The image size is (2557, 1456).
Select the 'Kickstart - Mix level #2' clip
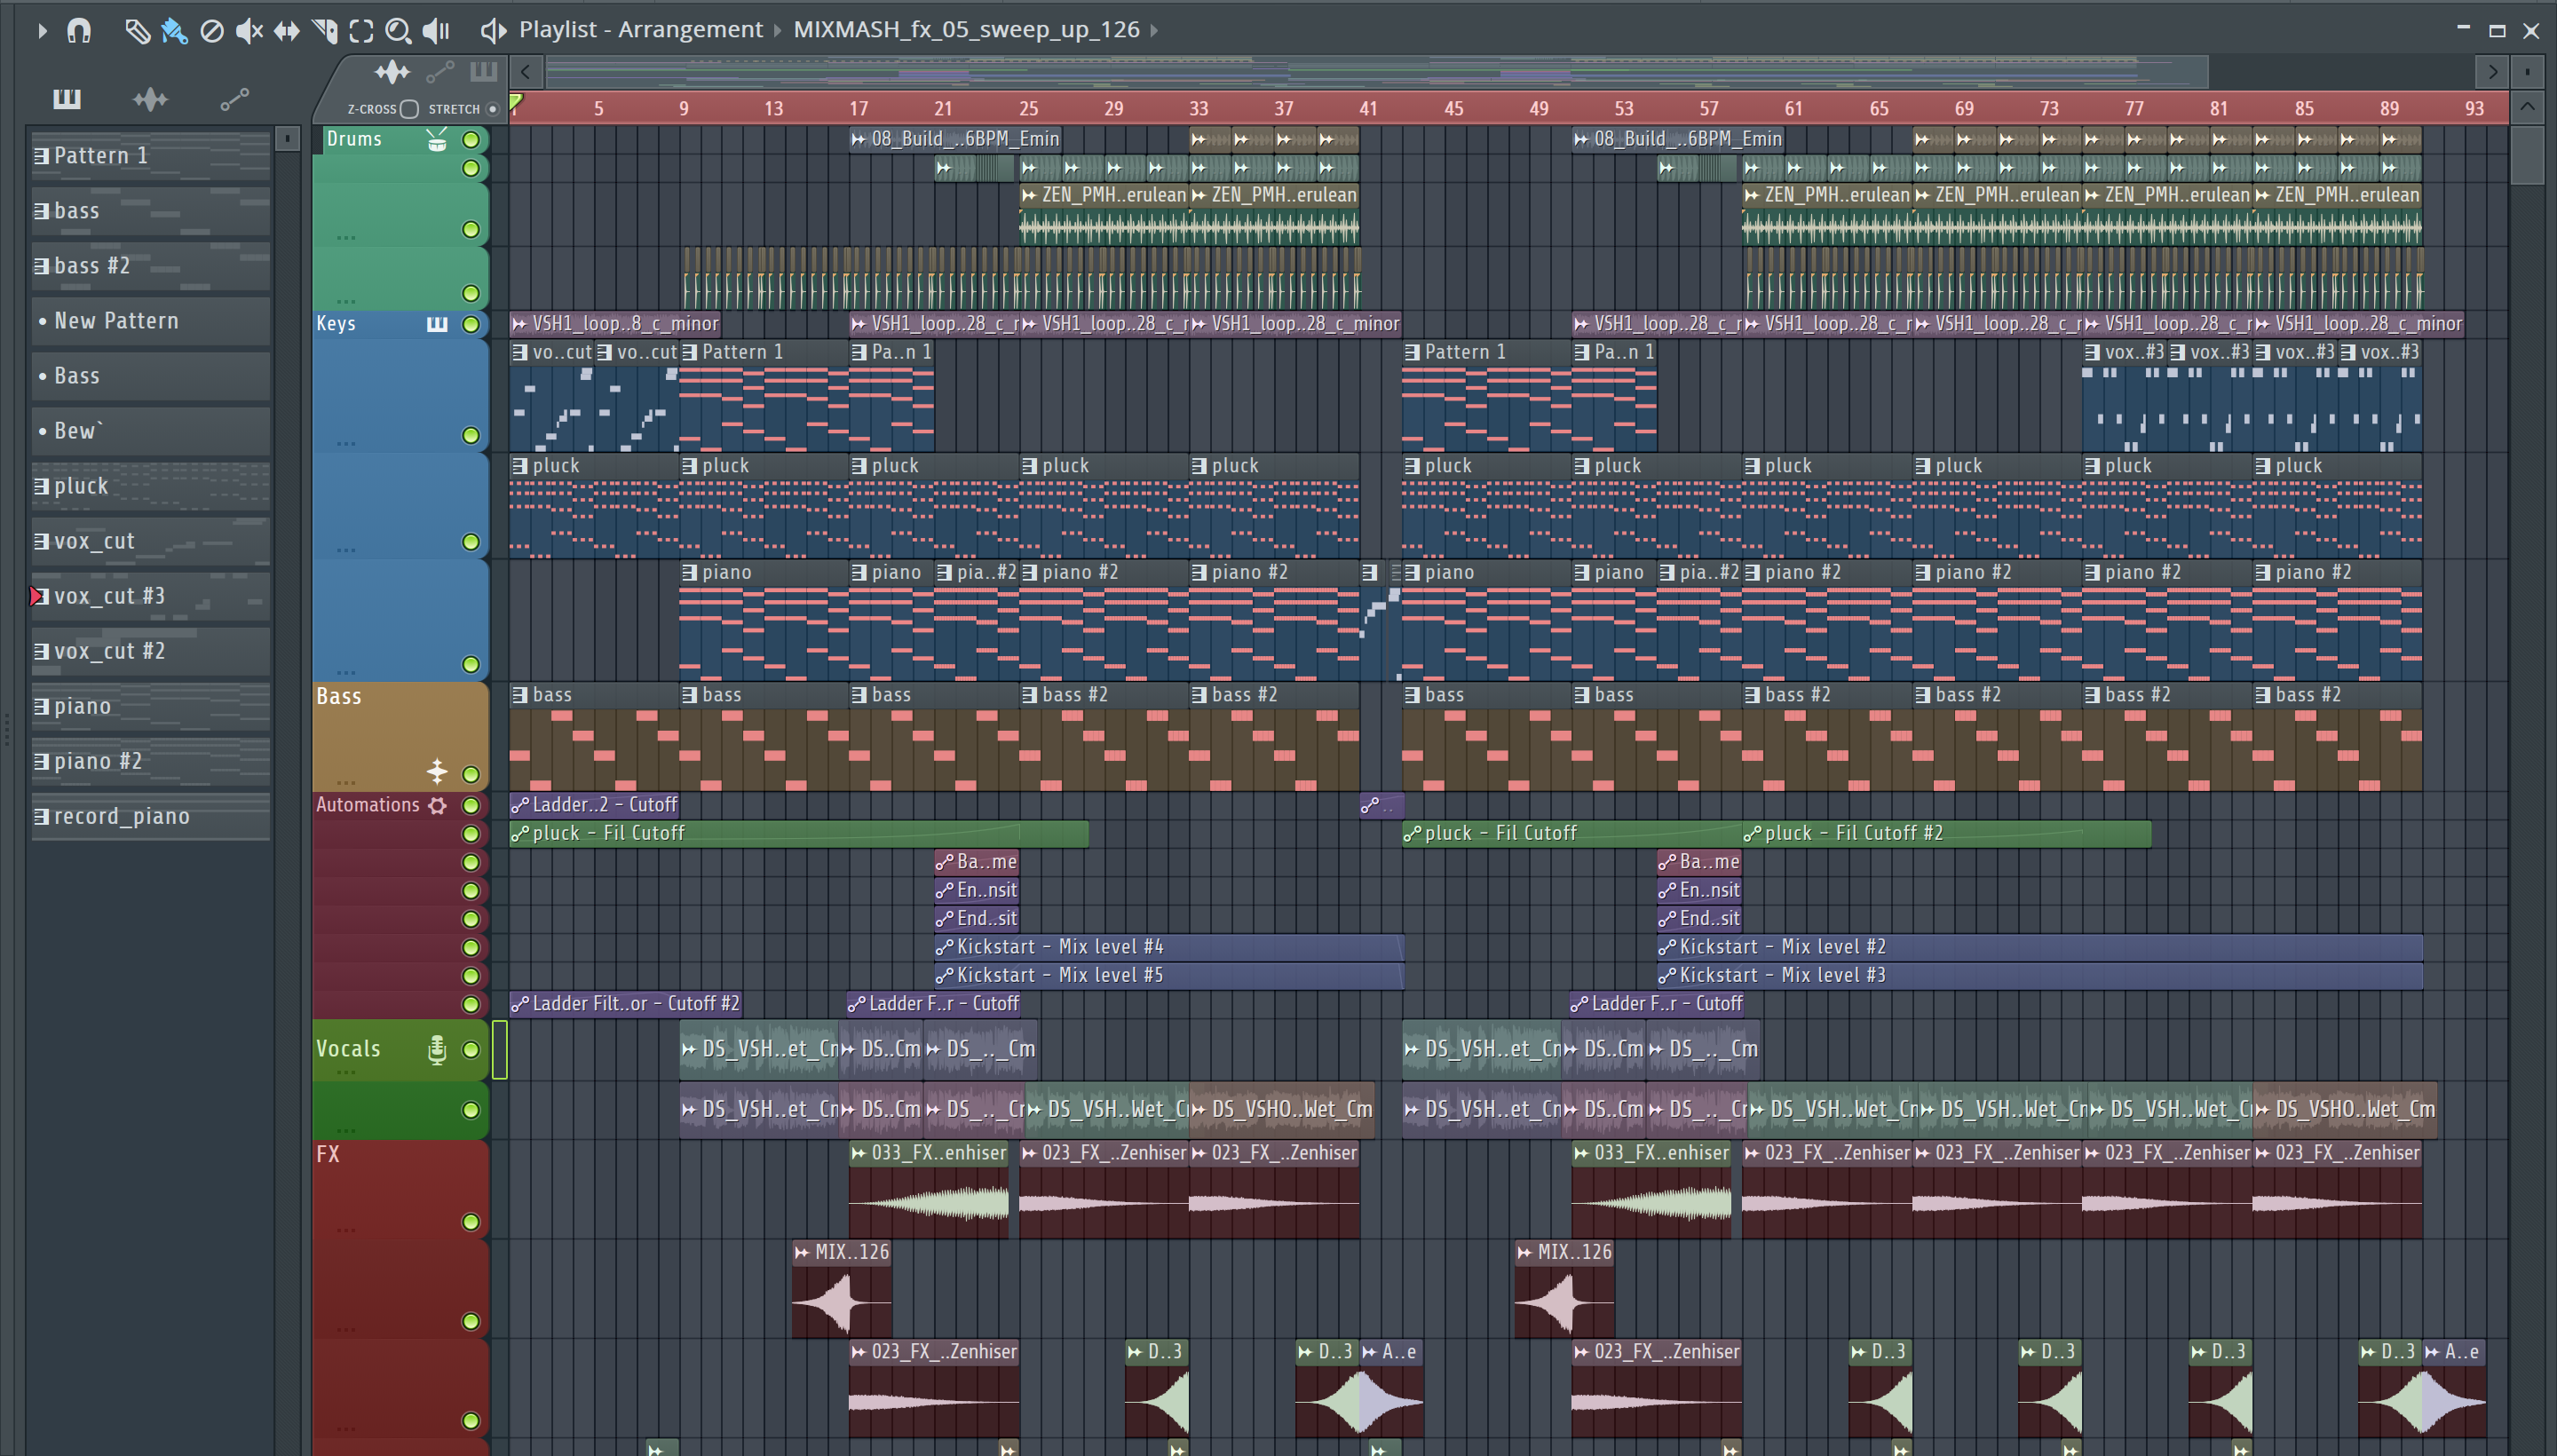tap(2040, 947)
